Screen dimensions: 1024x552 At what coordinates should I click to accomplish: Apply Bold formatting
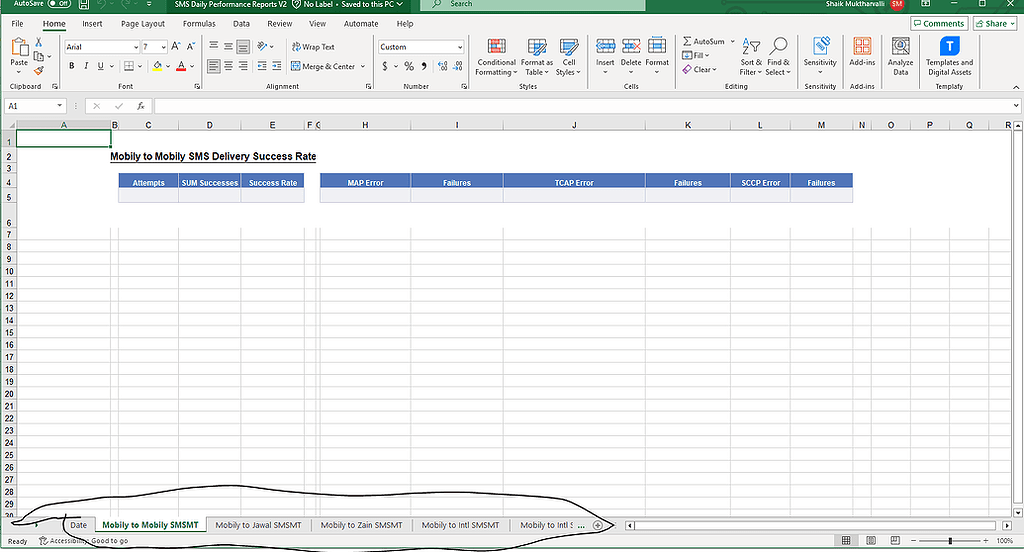[x=72, y=66]
